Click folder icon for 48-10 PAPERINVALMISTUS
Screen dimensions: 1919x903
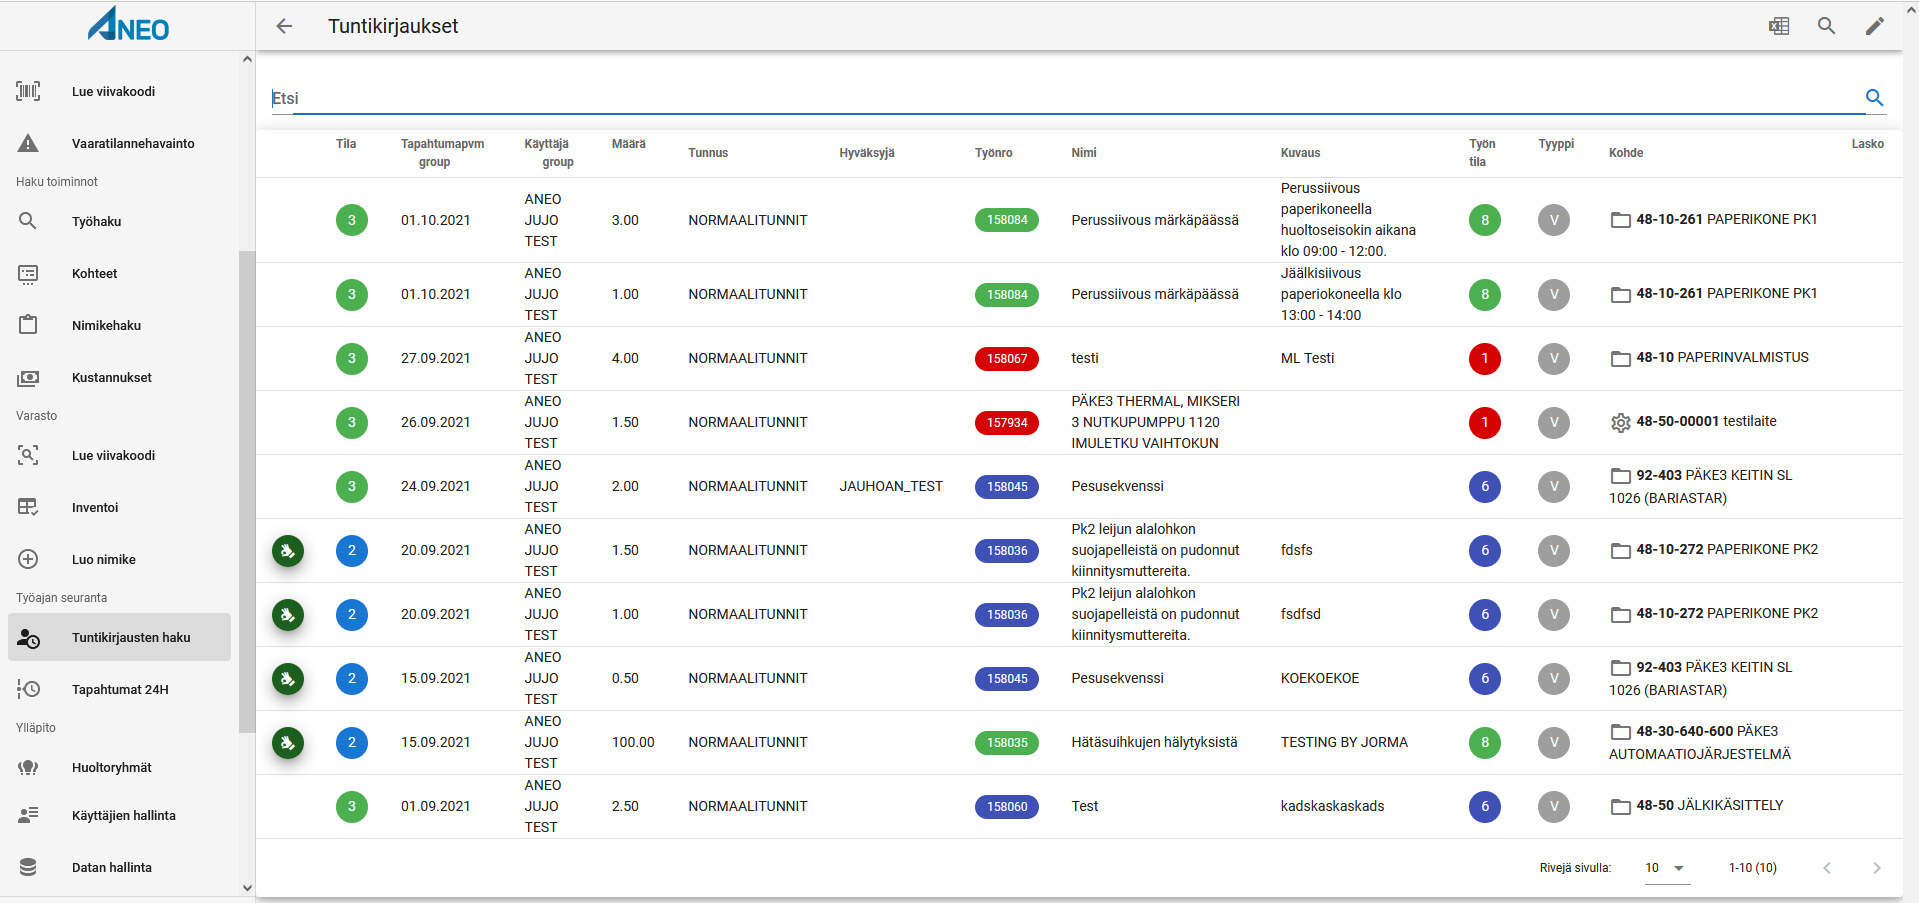coord(1621,359)
